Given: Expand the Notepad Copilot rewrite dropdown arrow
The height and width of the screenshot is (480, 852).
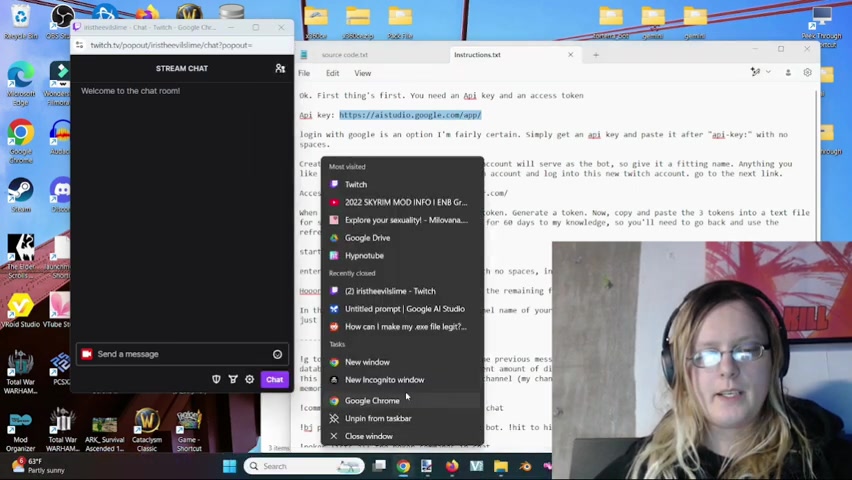Looking at the screenshot, I should point(768,72).
